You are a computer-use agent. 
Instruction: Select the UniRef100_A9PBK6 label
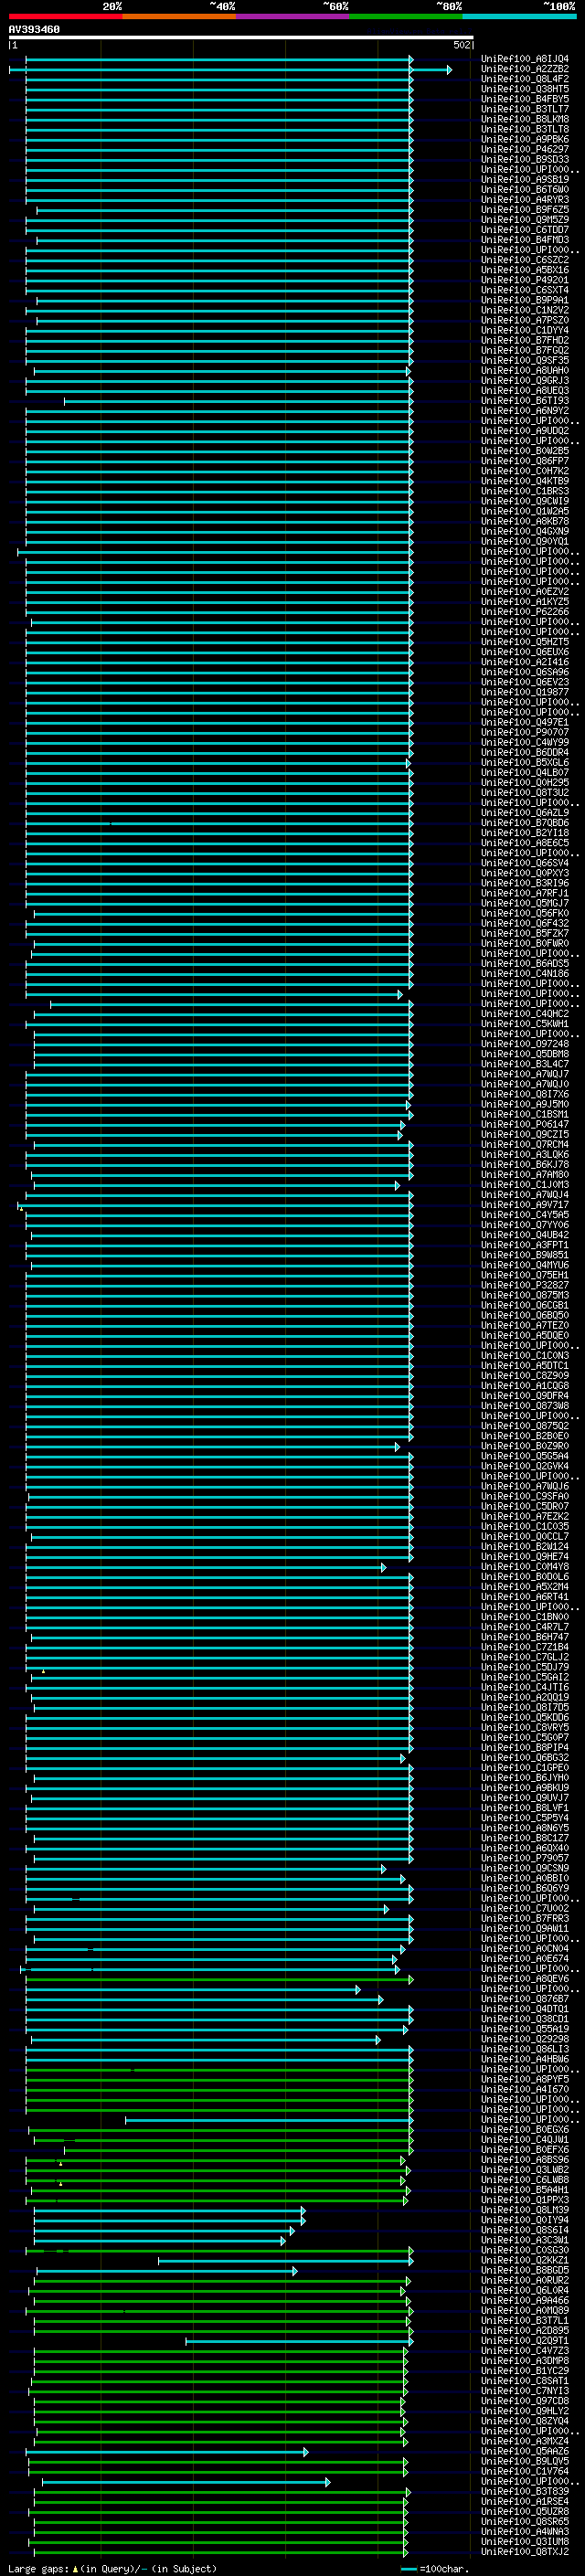tap(525, 139)
